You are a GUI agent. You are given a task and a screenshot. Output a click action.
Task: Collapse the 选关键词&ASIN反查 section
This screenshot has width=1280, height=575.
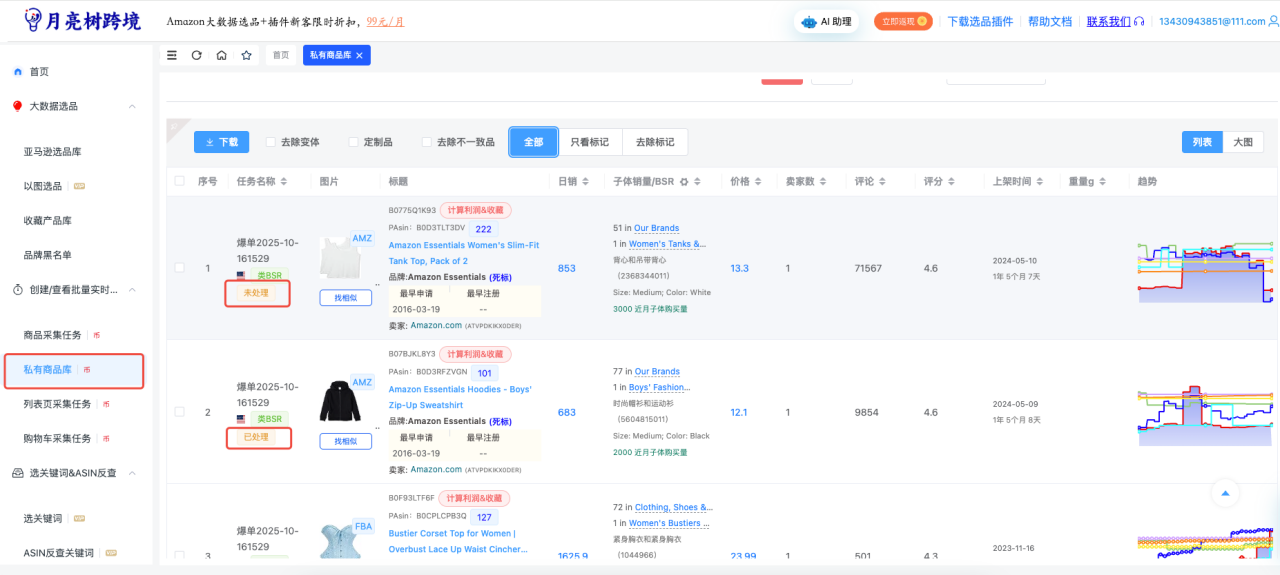132,473
